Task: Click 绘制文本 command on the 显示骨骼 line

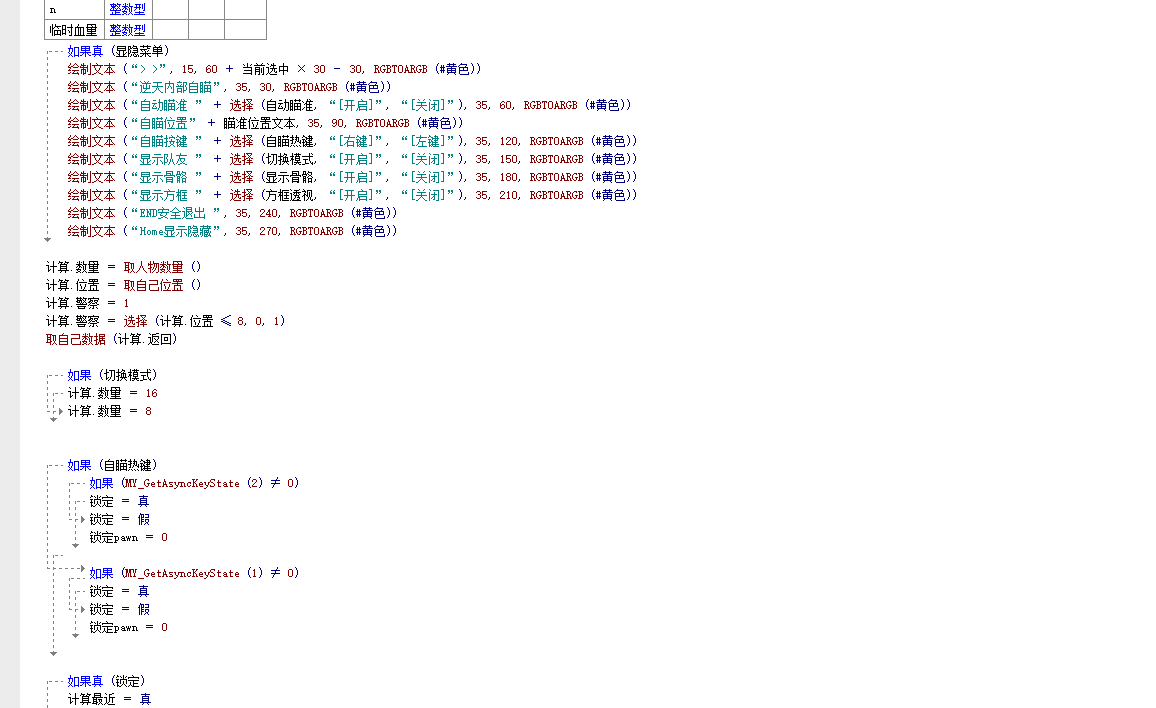Action: click(91, 177)
